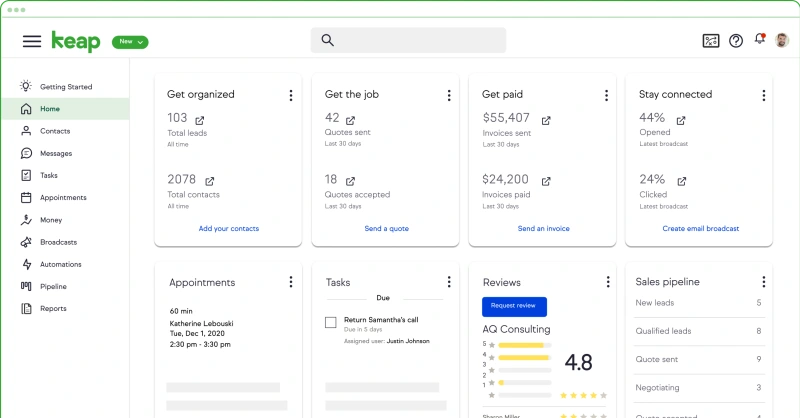This screenshot has height=418, width=800.
Task: Click the notifications bell icon
Action: [760, 41]
